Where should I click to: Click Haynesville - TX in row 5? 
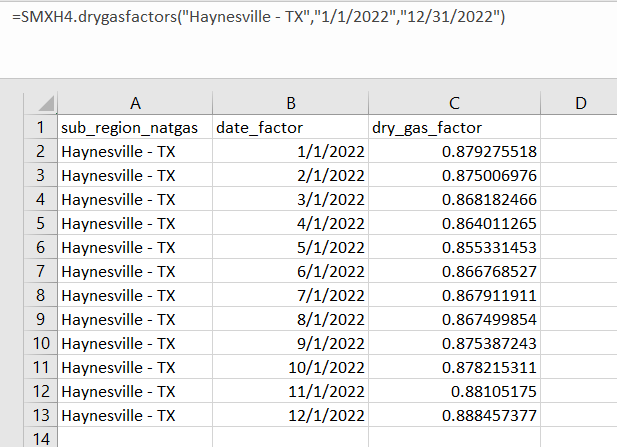[135, 223]
